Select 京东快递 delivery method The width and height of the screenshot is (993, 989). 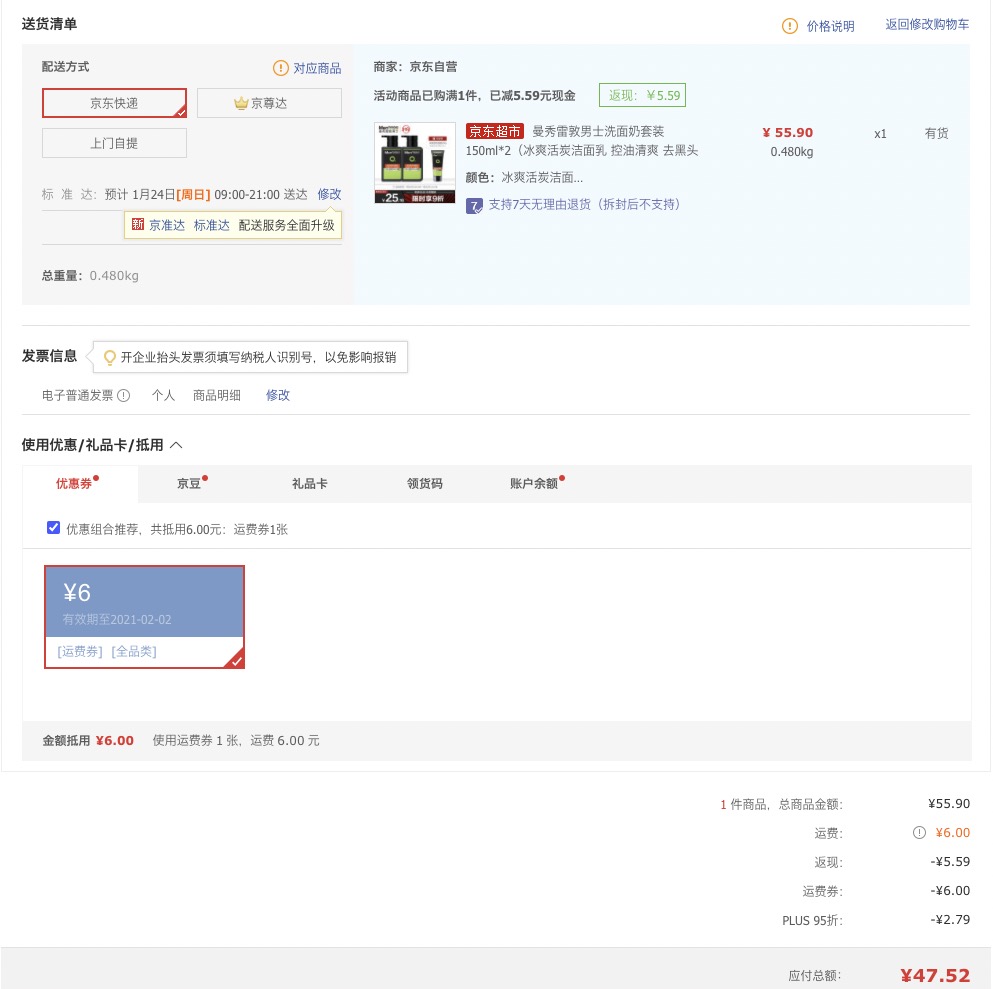click(x=114, y=103)
